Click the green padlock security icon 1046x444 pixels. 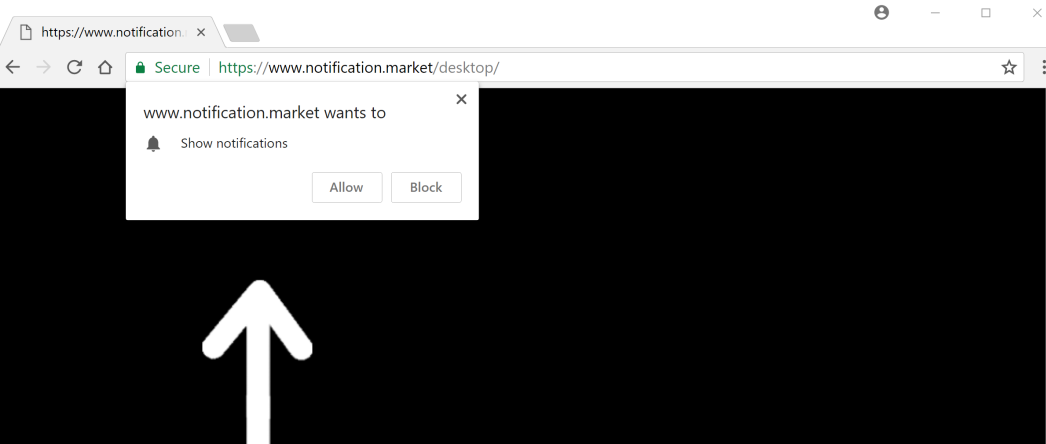140,67
